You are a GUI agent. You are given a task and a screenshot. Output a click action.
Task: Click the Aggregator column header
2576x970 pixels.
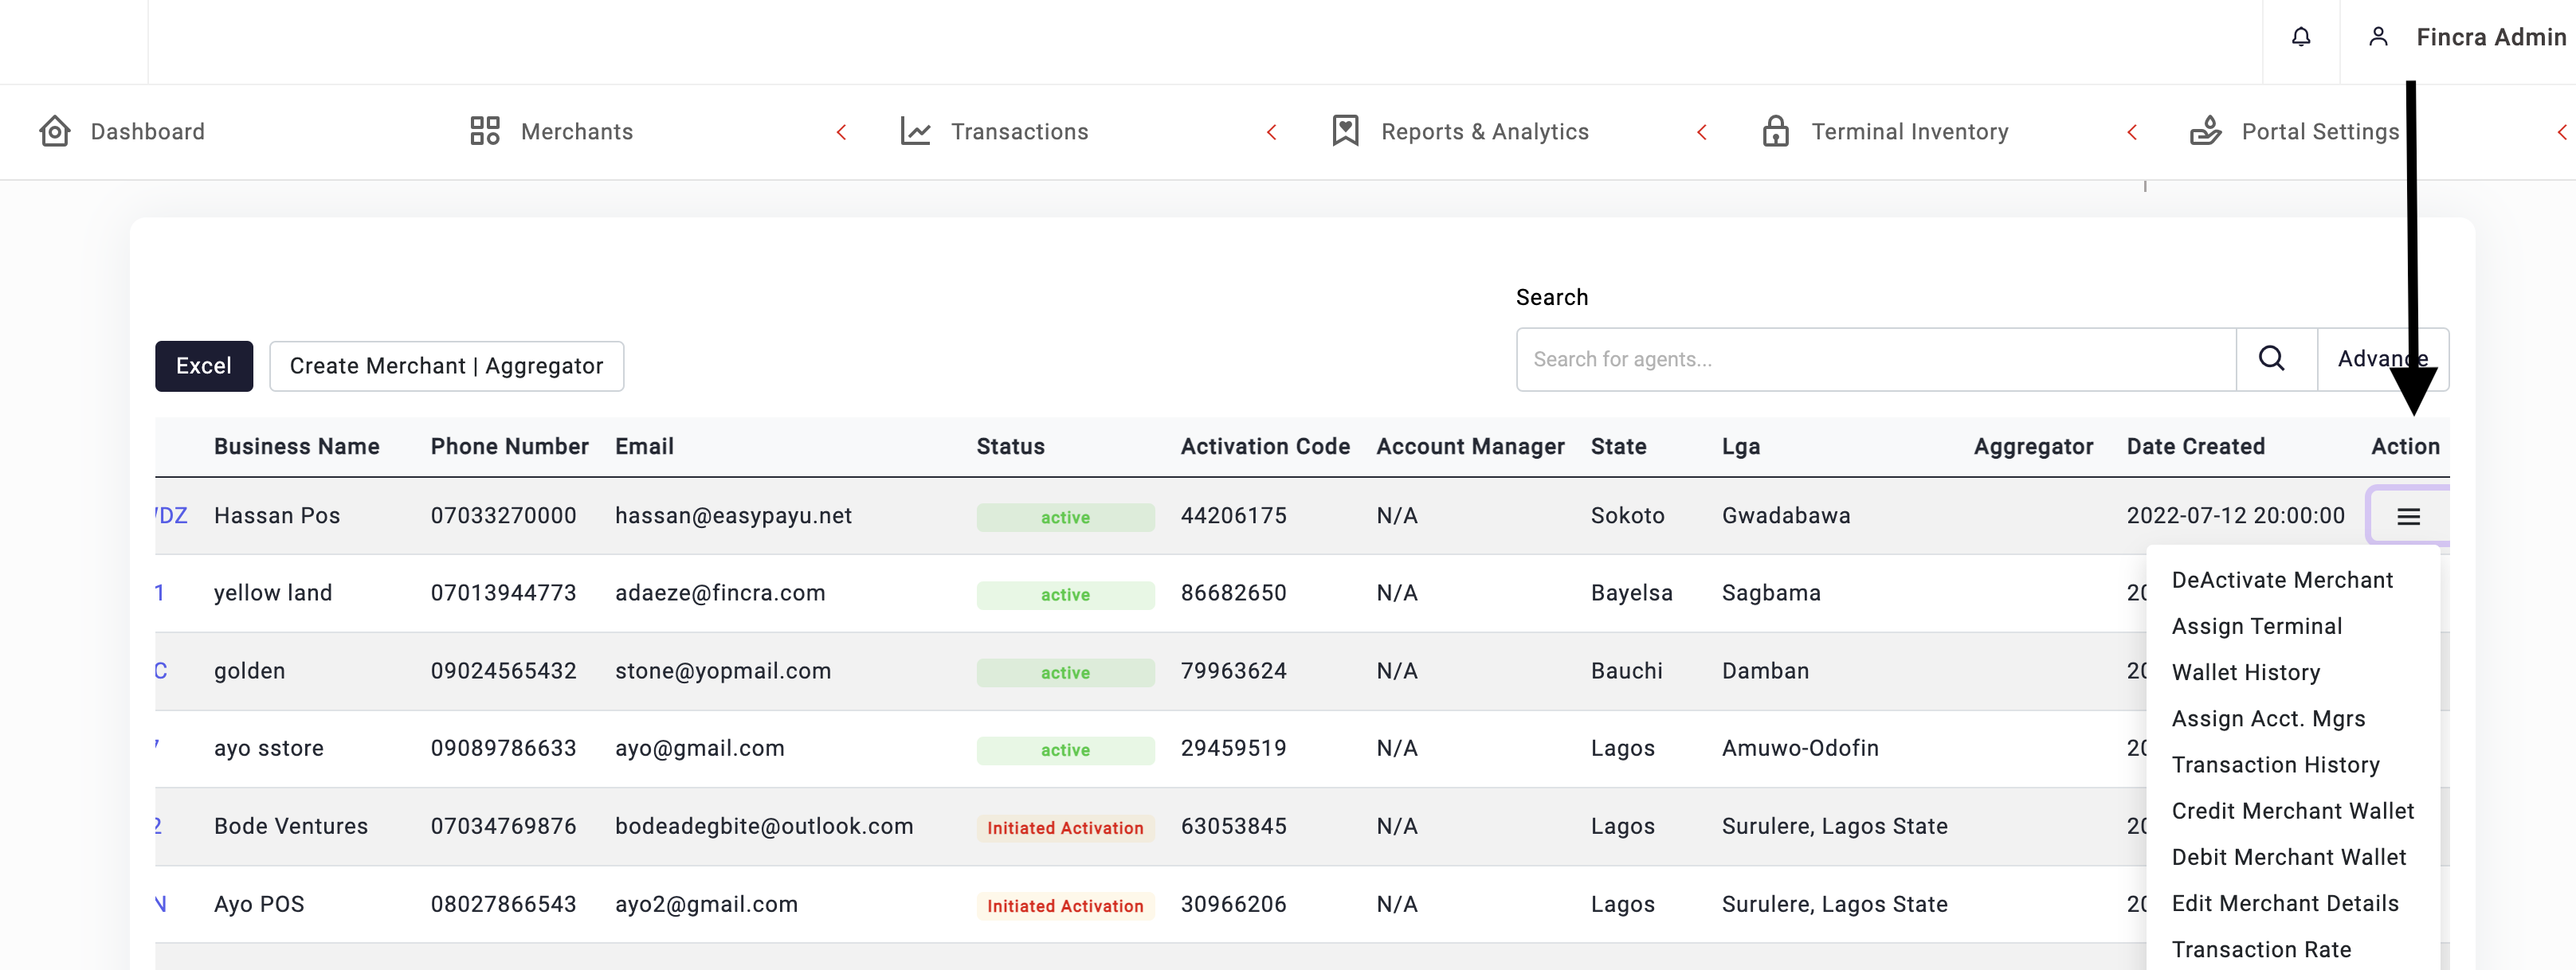coord(2033,446)
